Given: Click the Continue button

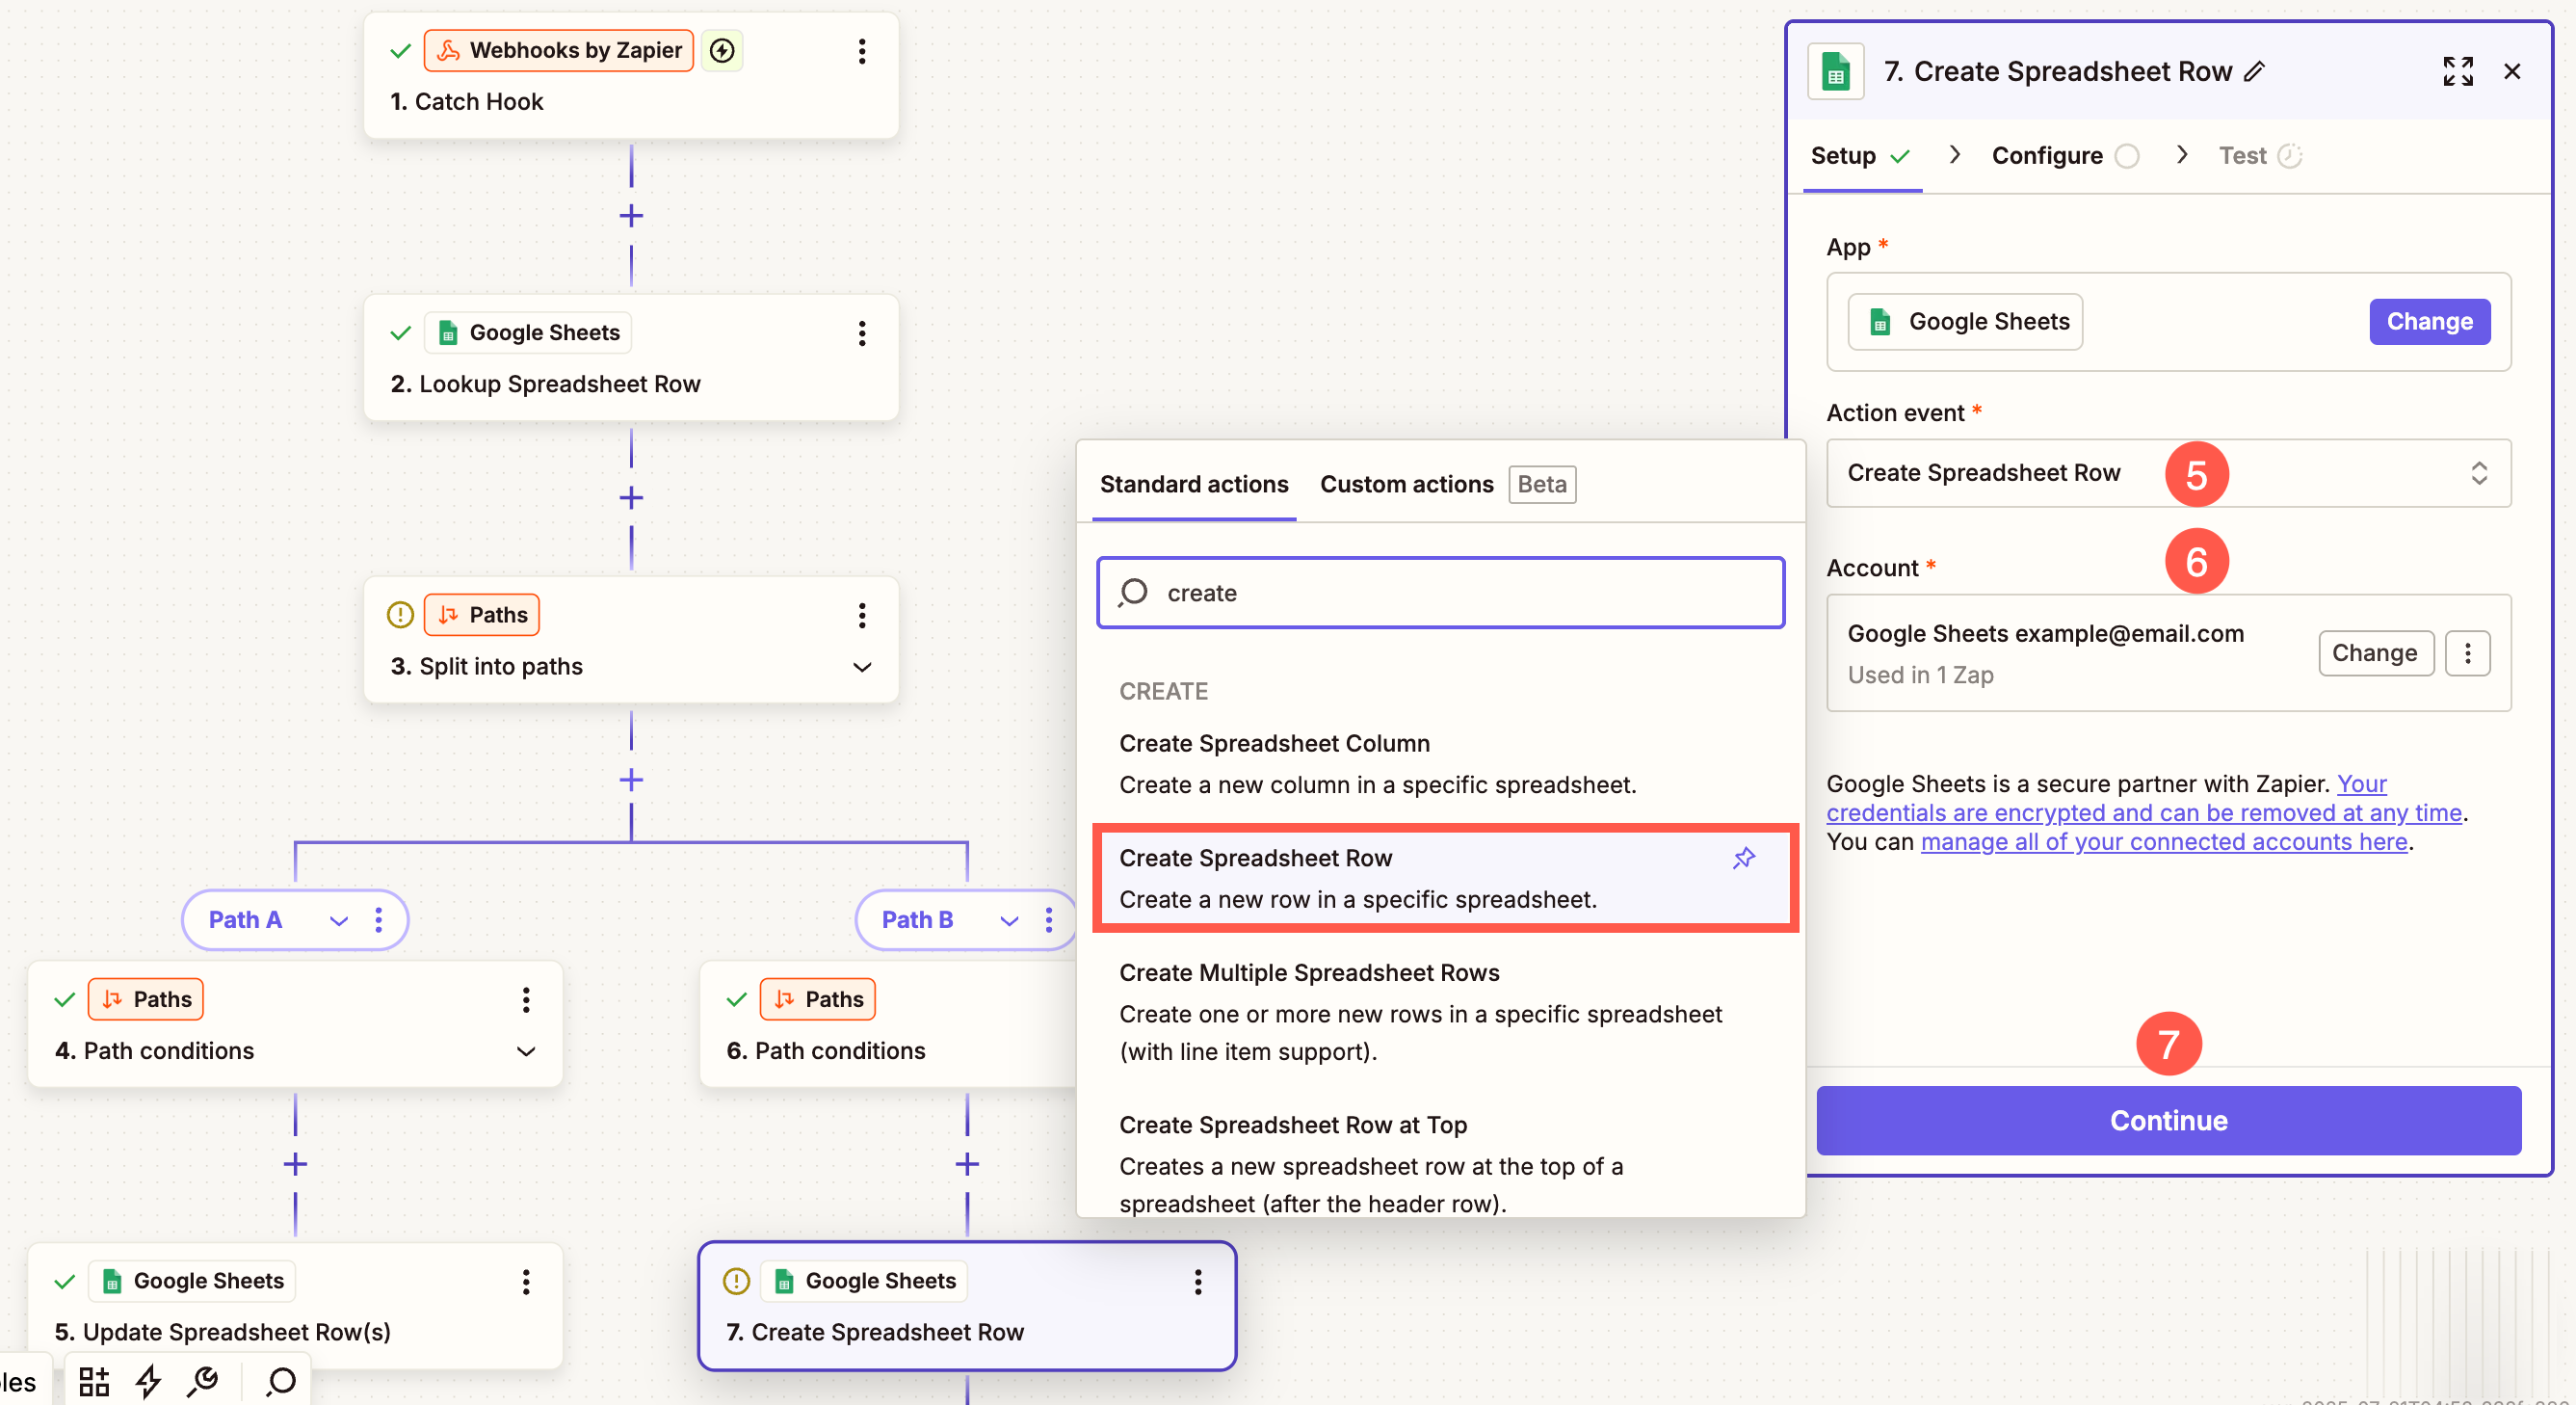Looking at the screenshot, I should coord(2168,1120).
